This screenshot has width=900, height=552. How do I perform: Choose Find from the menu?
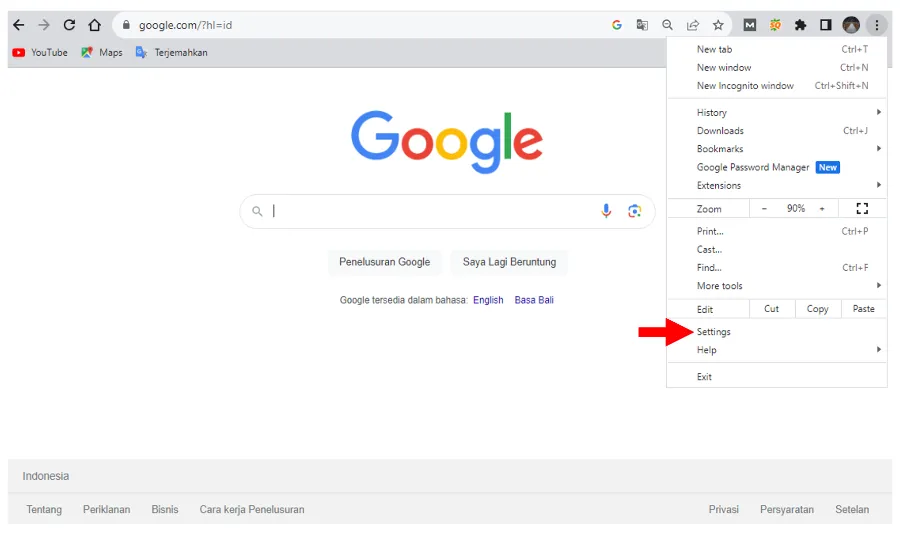pos(777,267)
